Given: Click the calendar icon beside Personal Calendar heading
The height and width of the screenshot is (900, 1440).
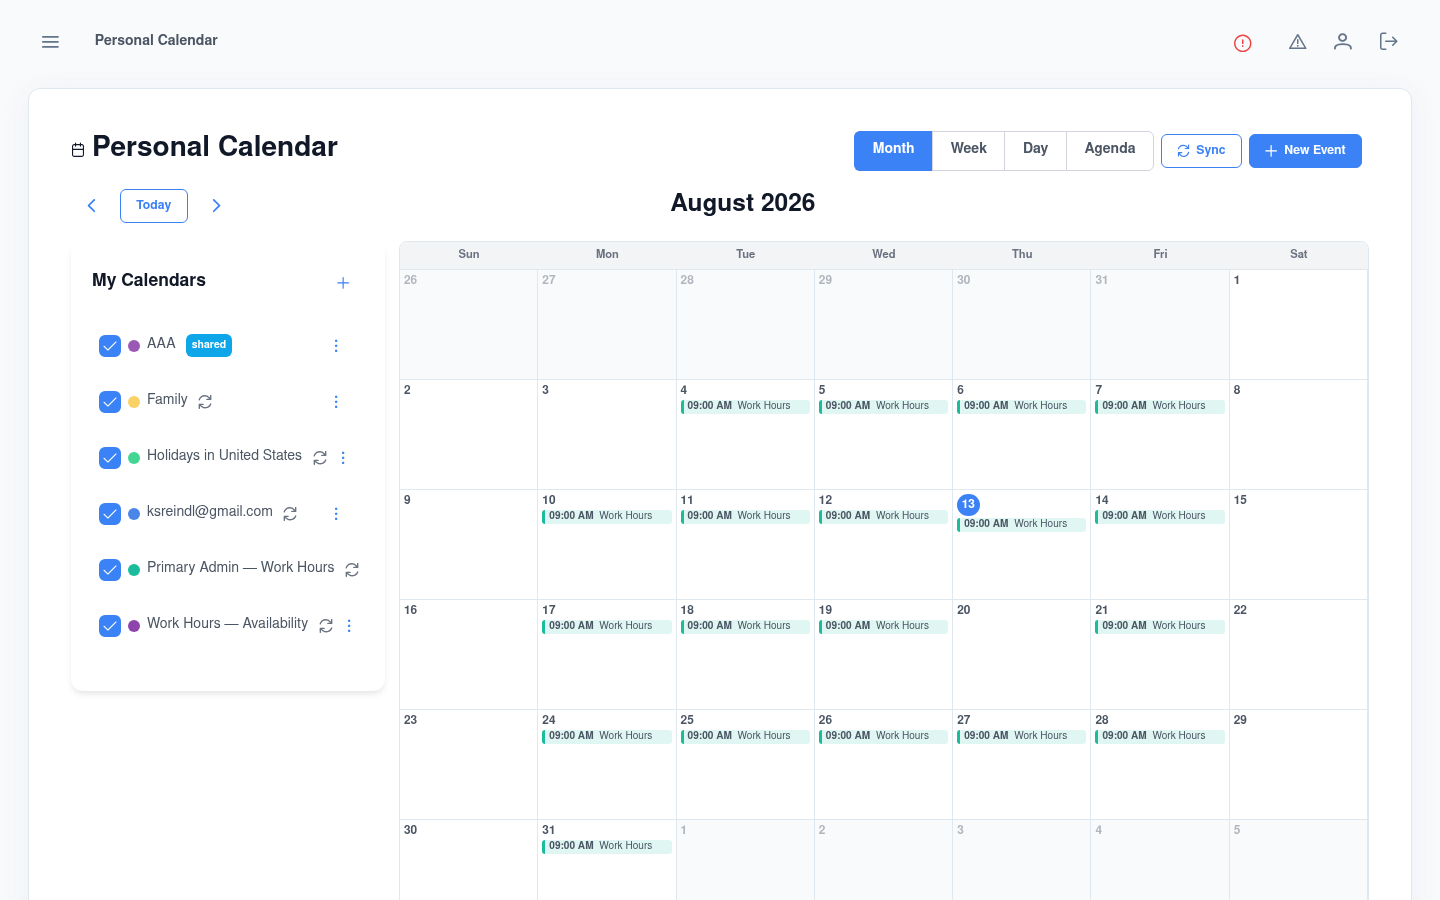Looking at the screenshot, I should point(78,150).
